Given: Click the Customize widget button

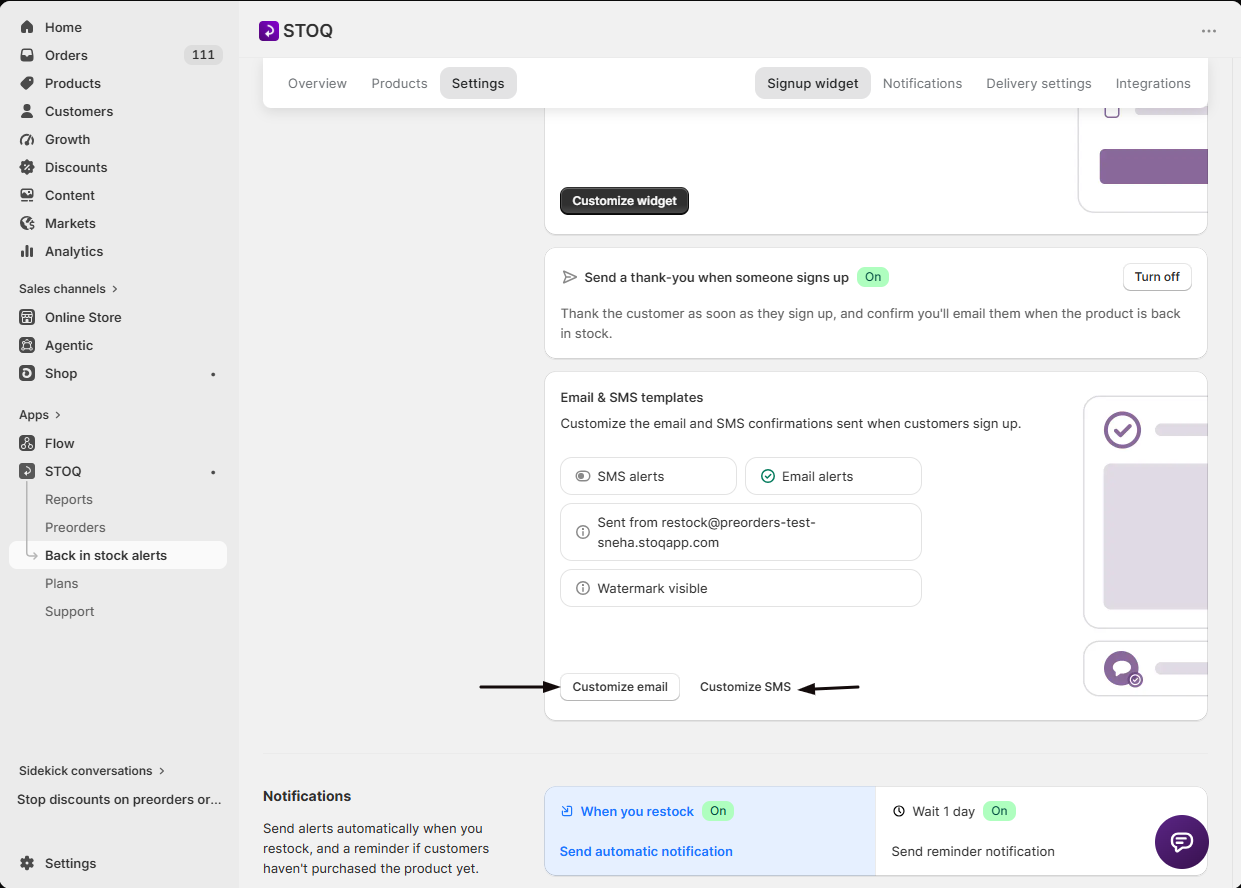Looking at the screenshot, I should click(624, 201).
